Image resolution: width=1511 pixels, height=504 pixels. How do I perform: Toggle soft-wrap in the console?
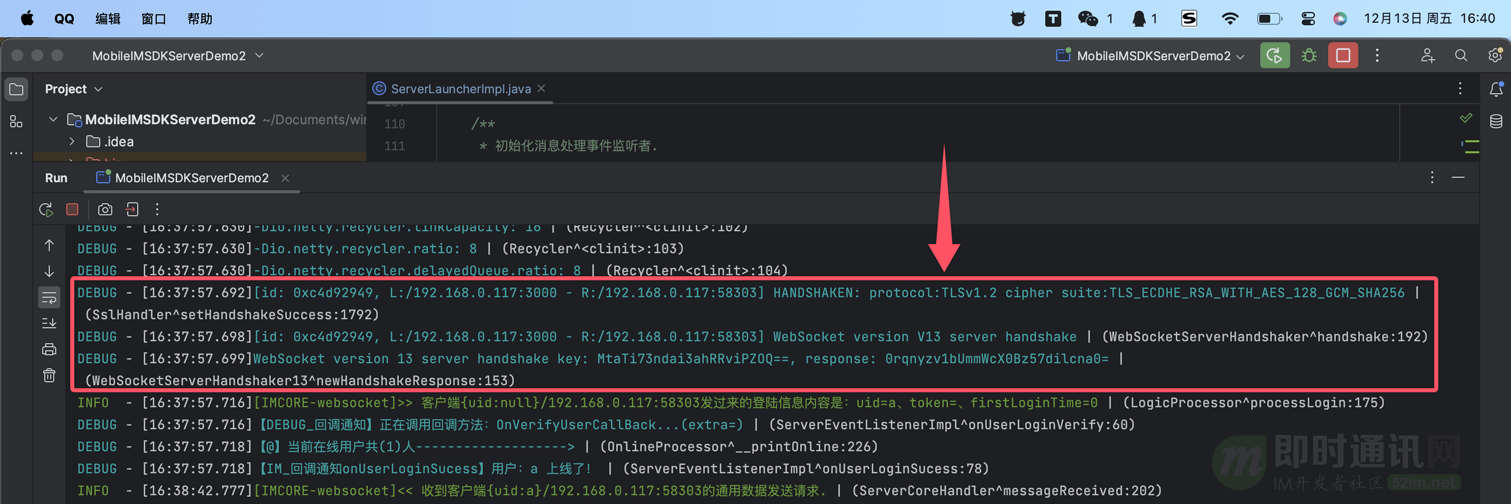[x=49, y=297]
